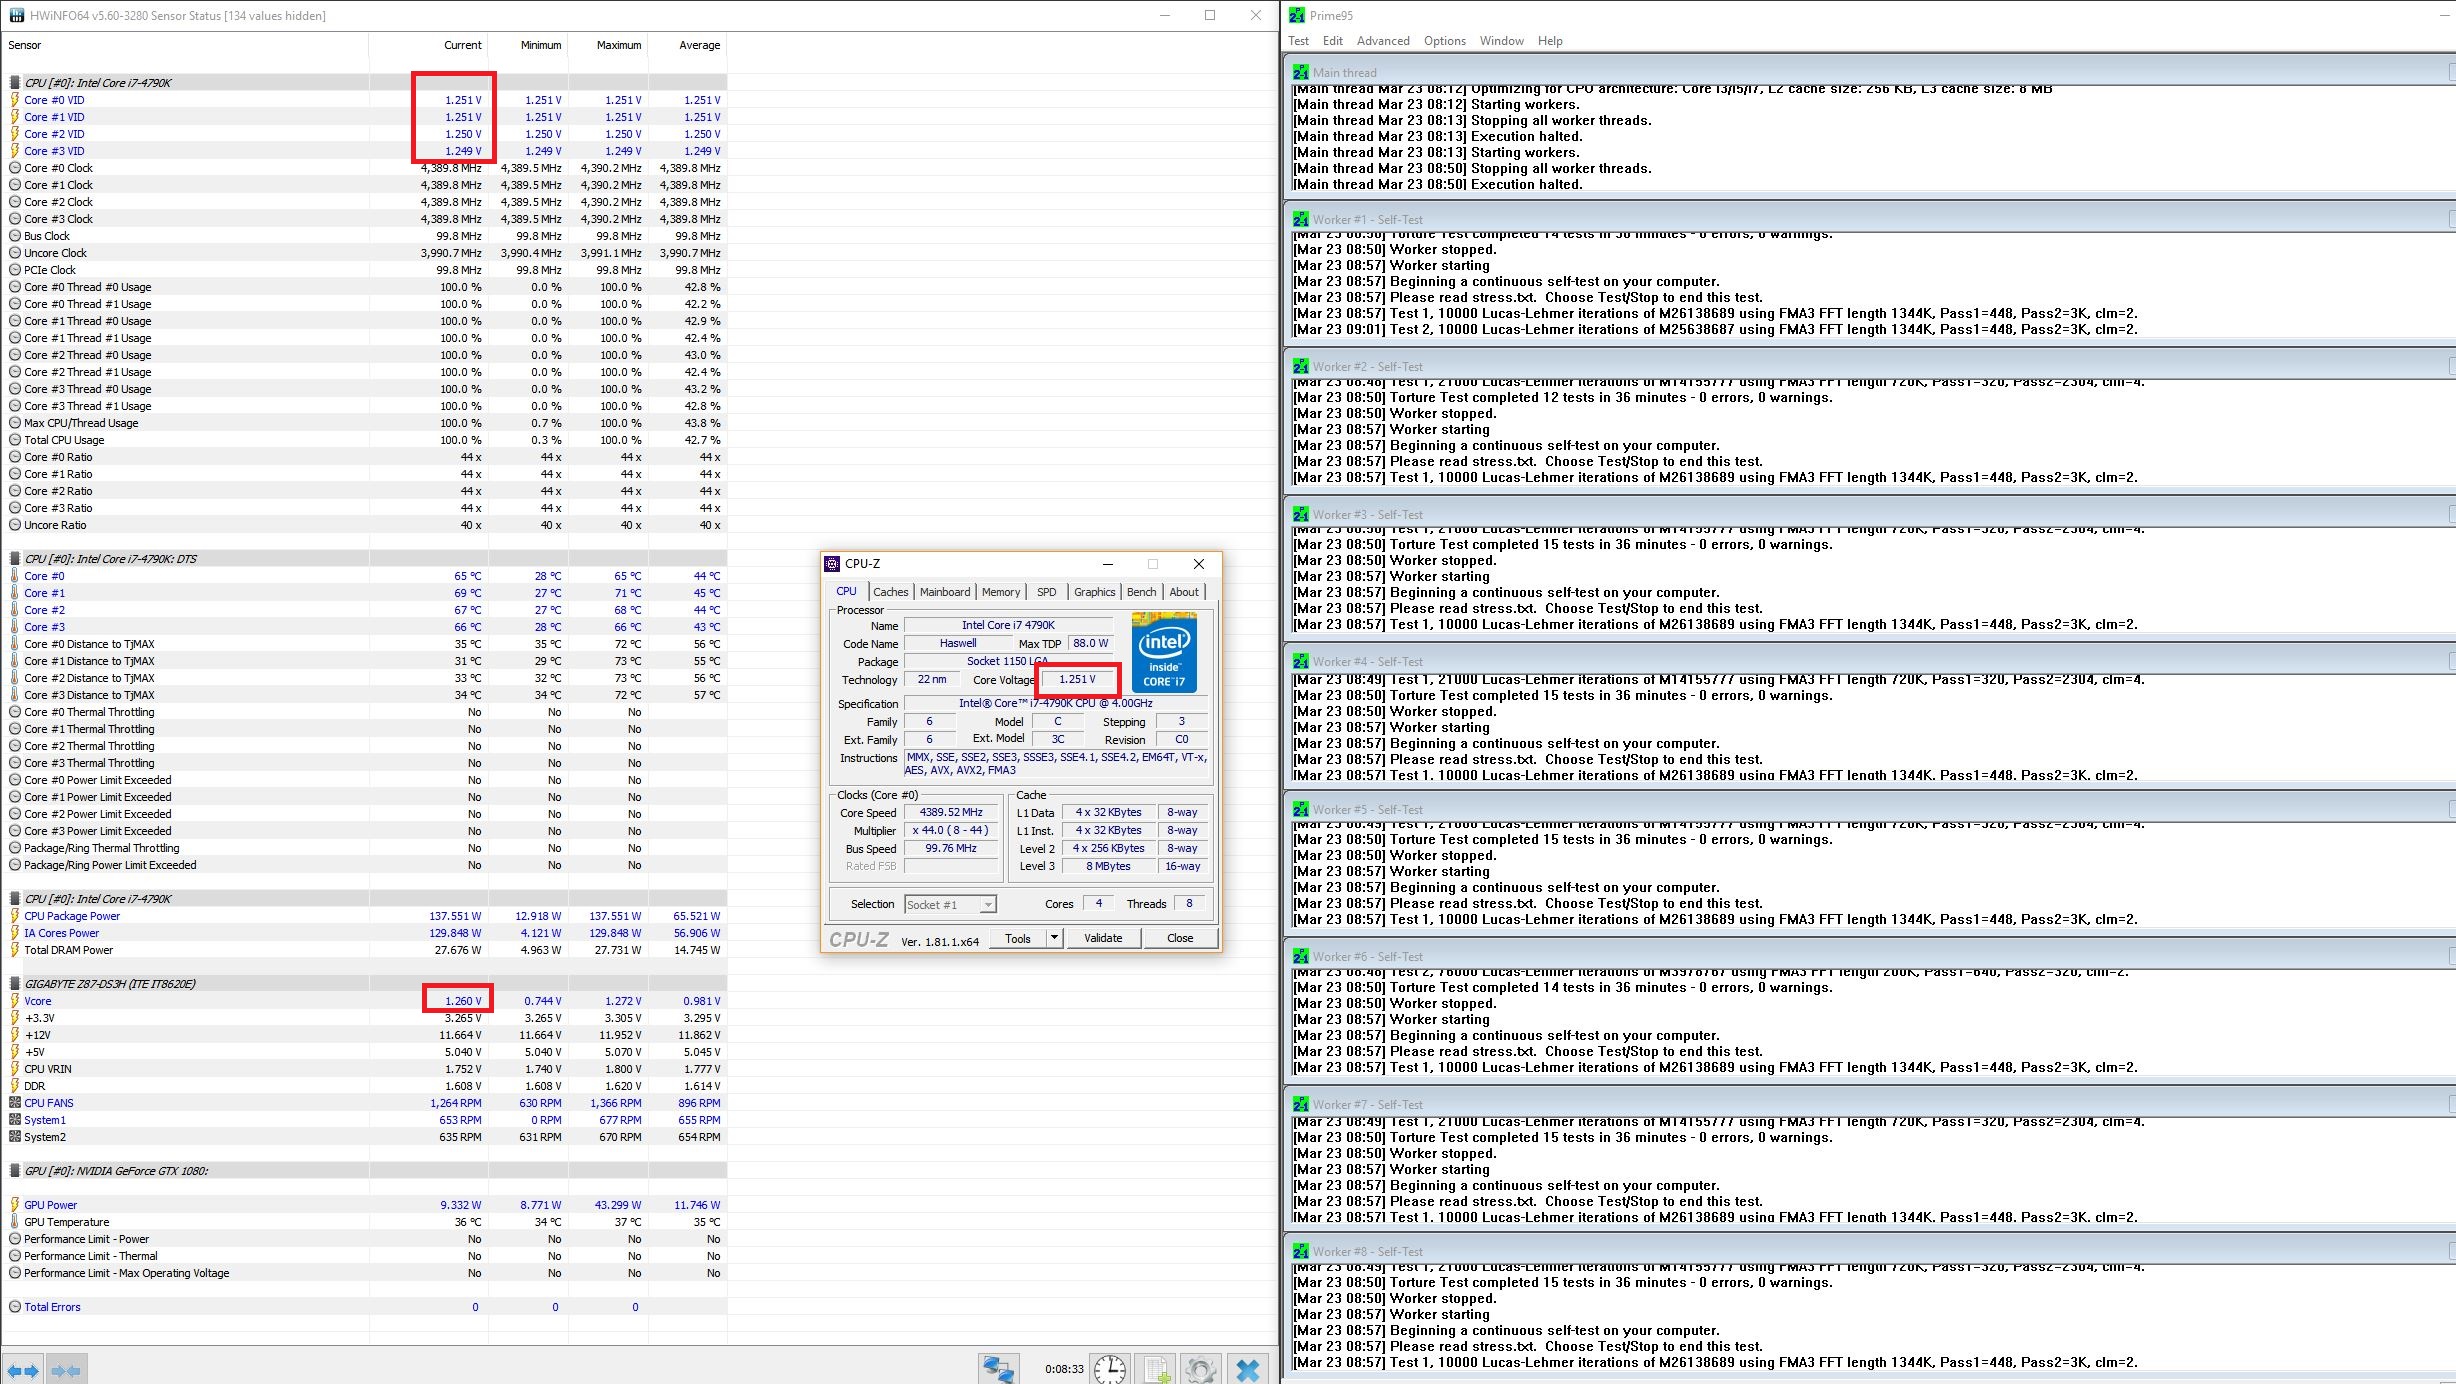This screenshot has width=2456, height=1384.
Task: Click the Worker #1 Self-Test window icon
Action: click(x=1300, y=219)
